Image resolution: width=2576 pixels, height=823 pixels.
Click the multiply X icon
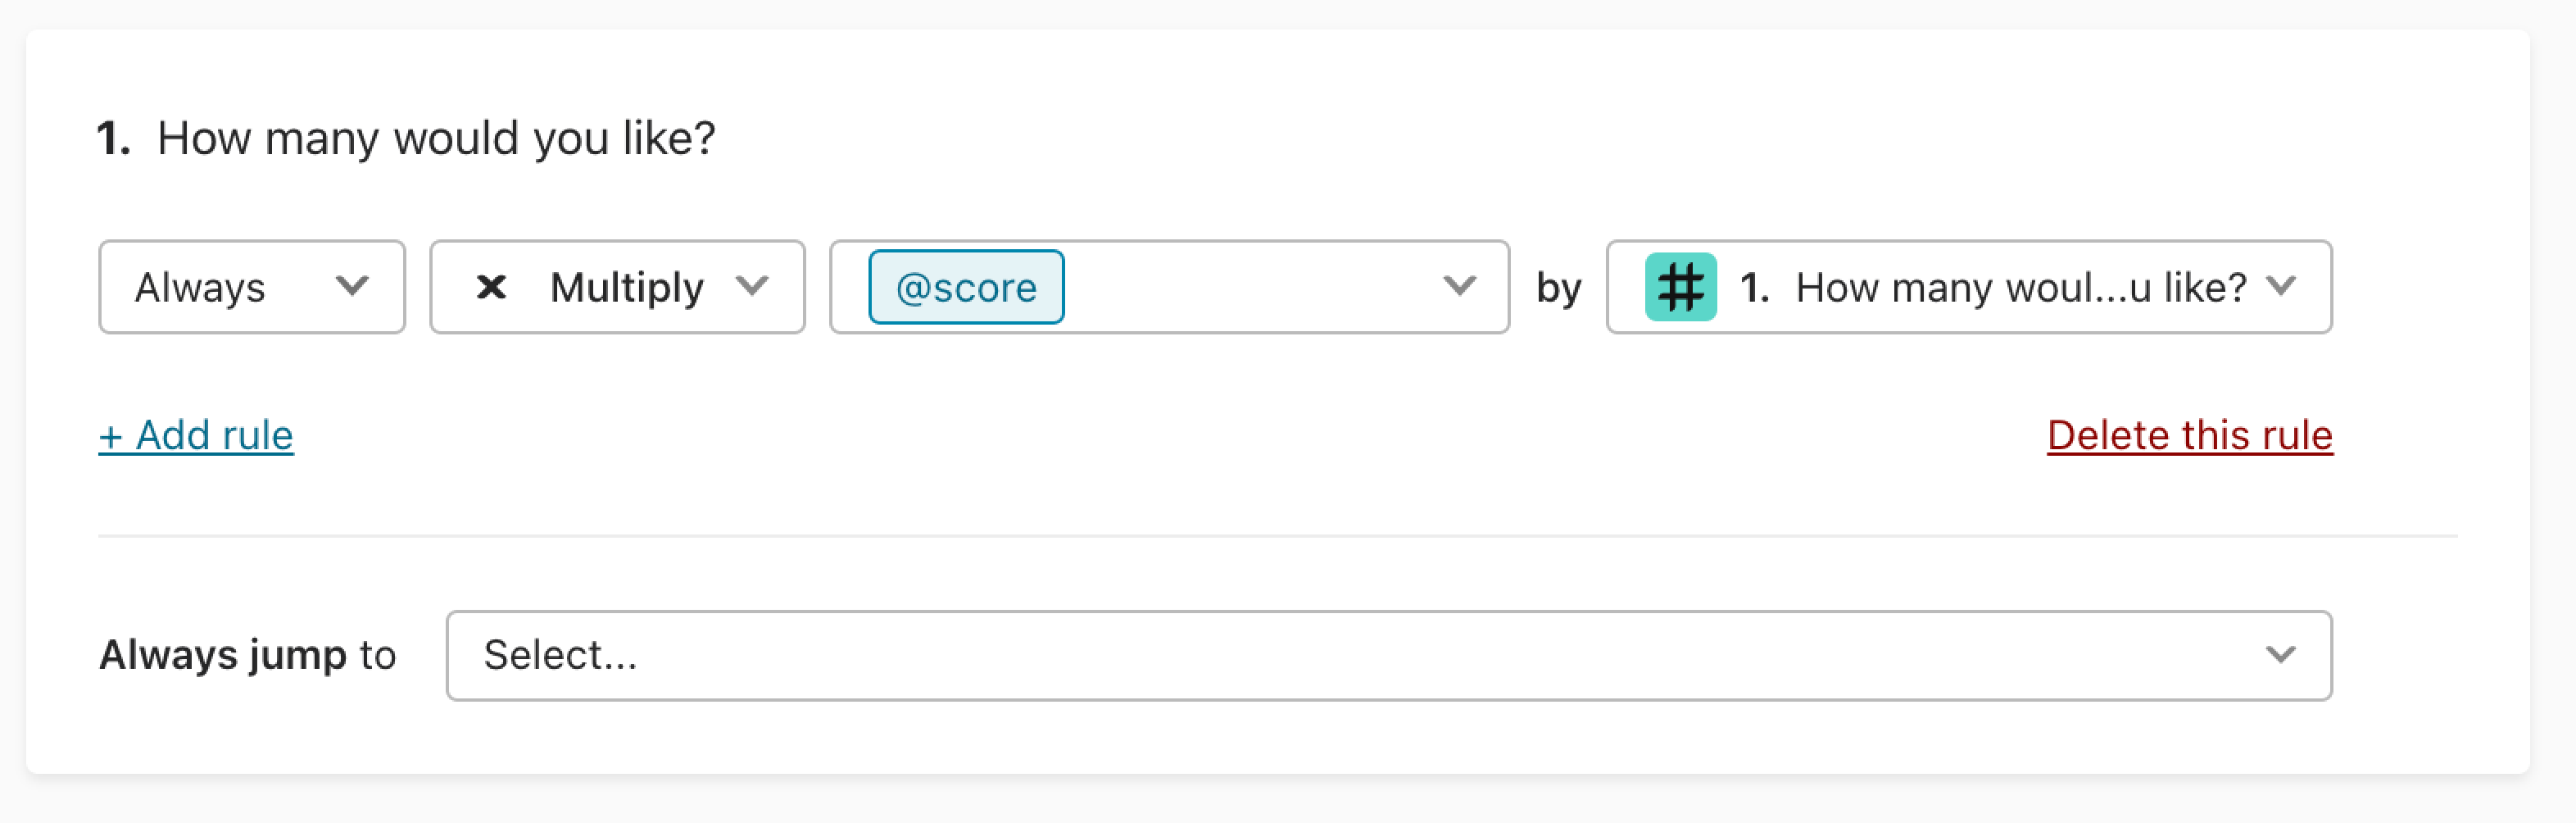[491, 287]
